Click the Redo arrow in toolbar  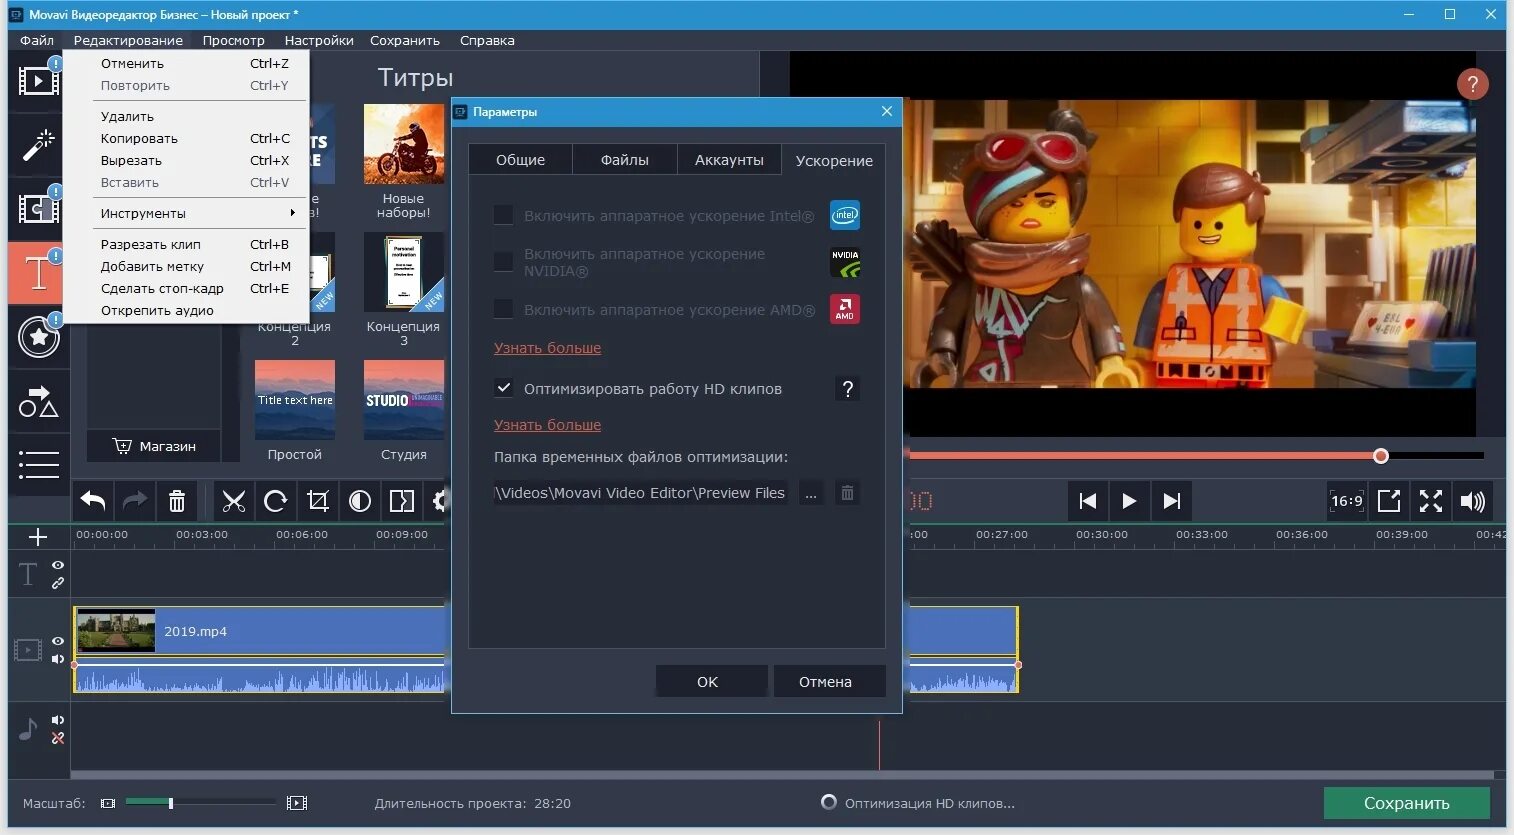135,501
